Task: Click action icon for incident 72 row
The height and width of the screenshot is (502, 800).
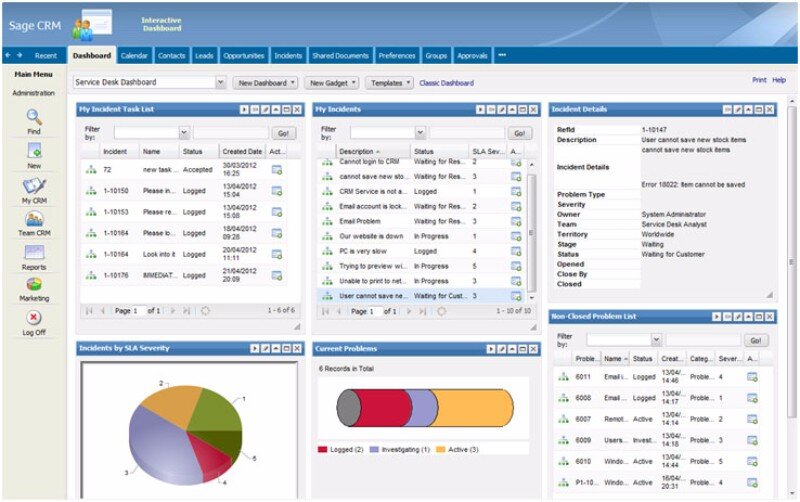Action: point(277,170)
